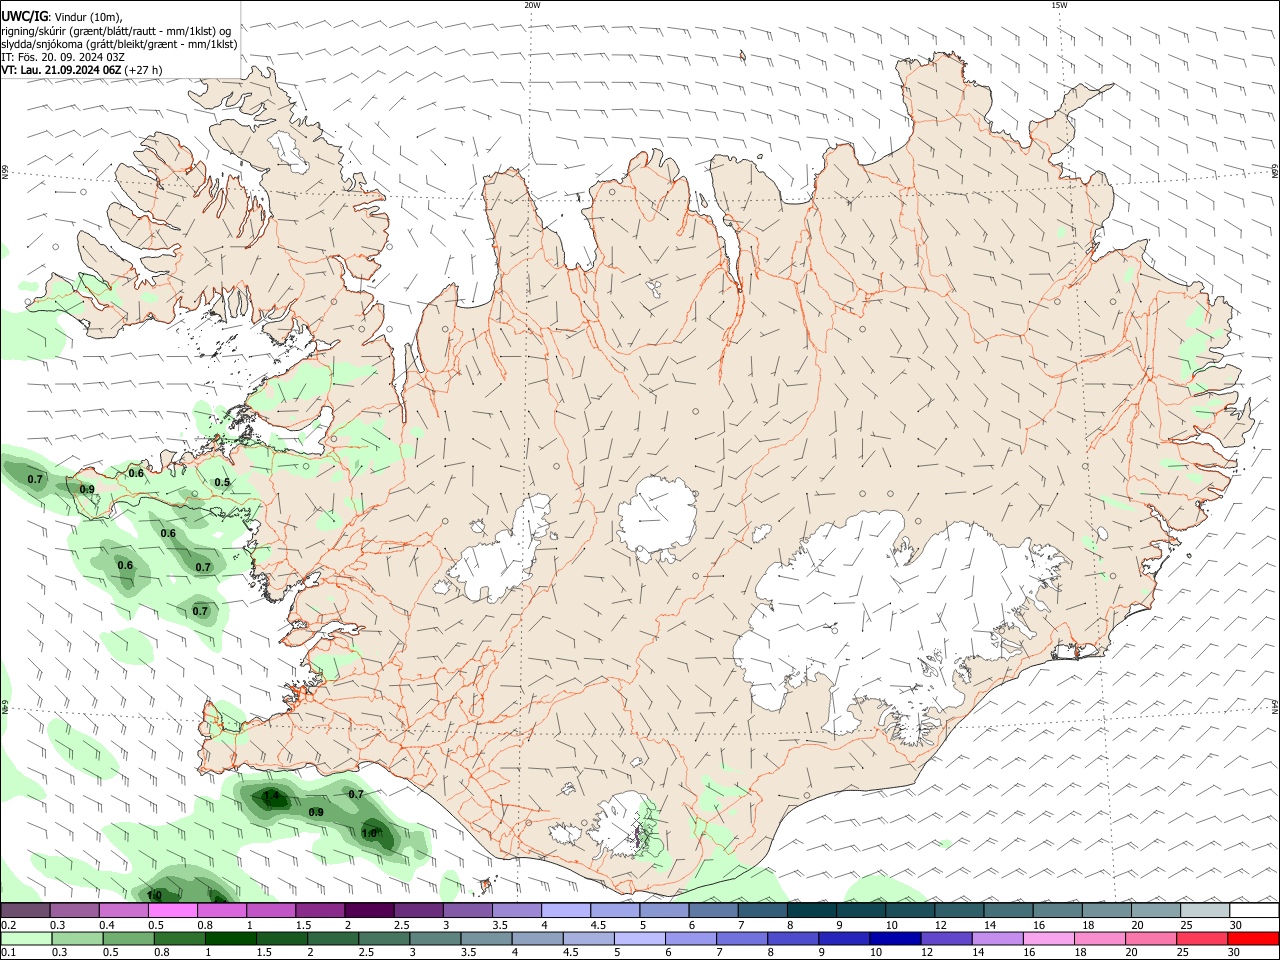Click the '0.1' label in lower legend row
The height and width of the screenshot is (960, 1280).
pos(9,953)
